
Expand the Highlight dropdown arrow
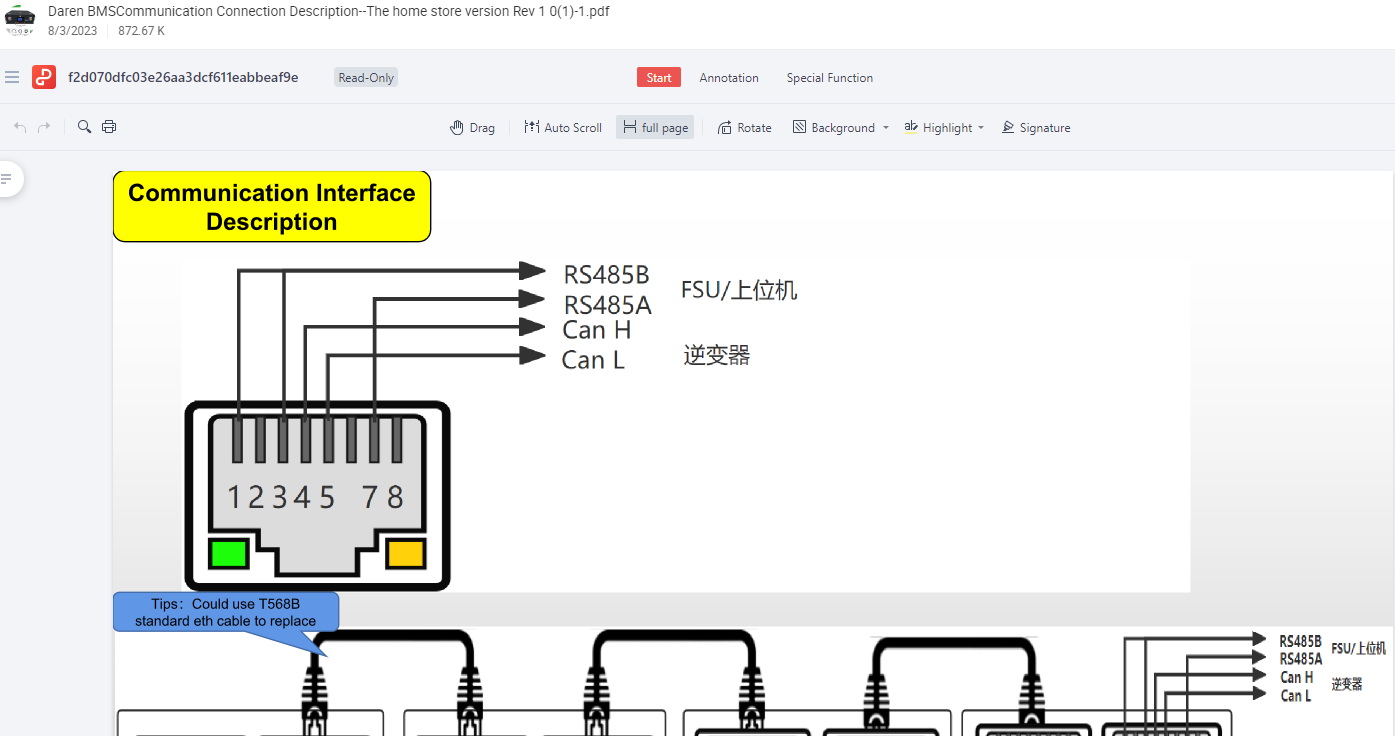981,128
